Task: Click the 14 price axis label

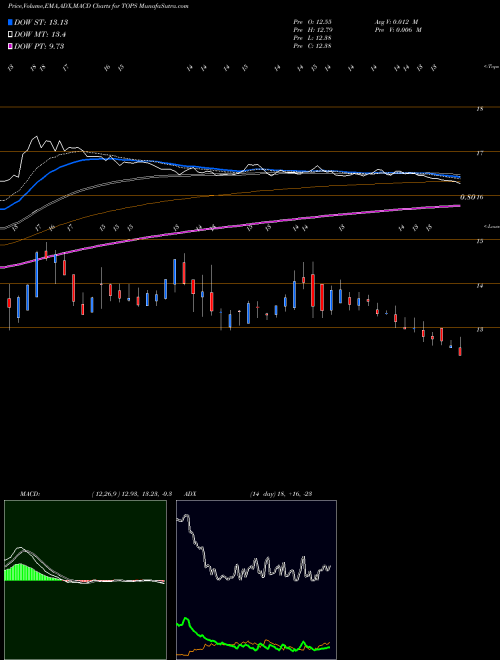Action: (479, 286)
